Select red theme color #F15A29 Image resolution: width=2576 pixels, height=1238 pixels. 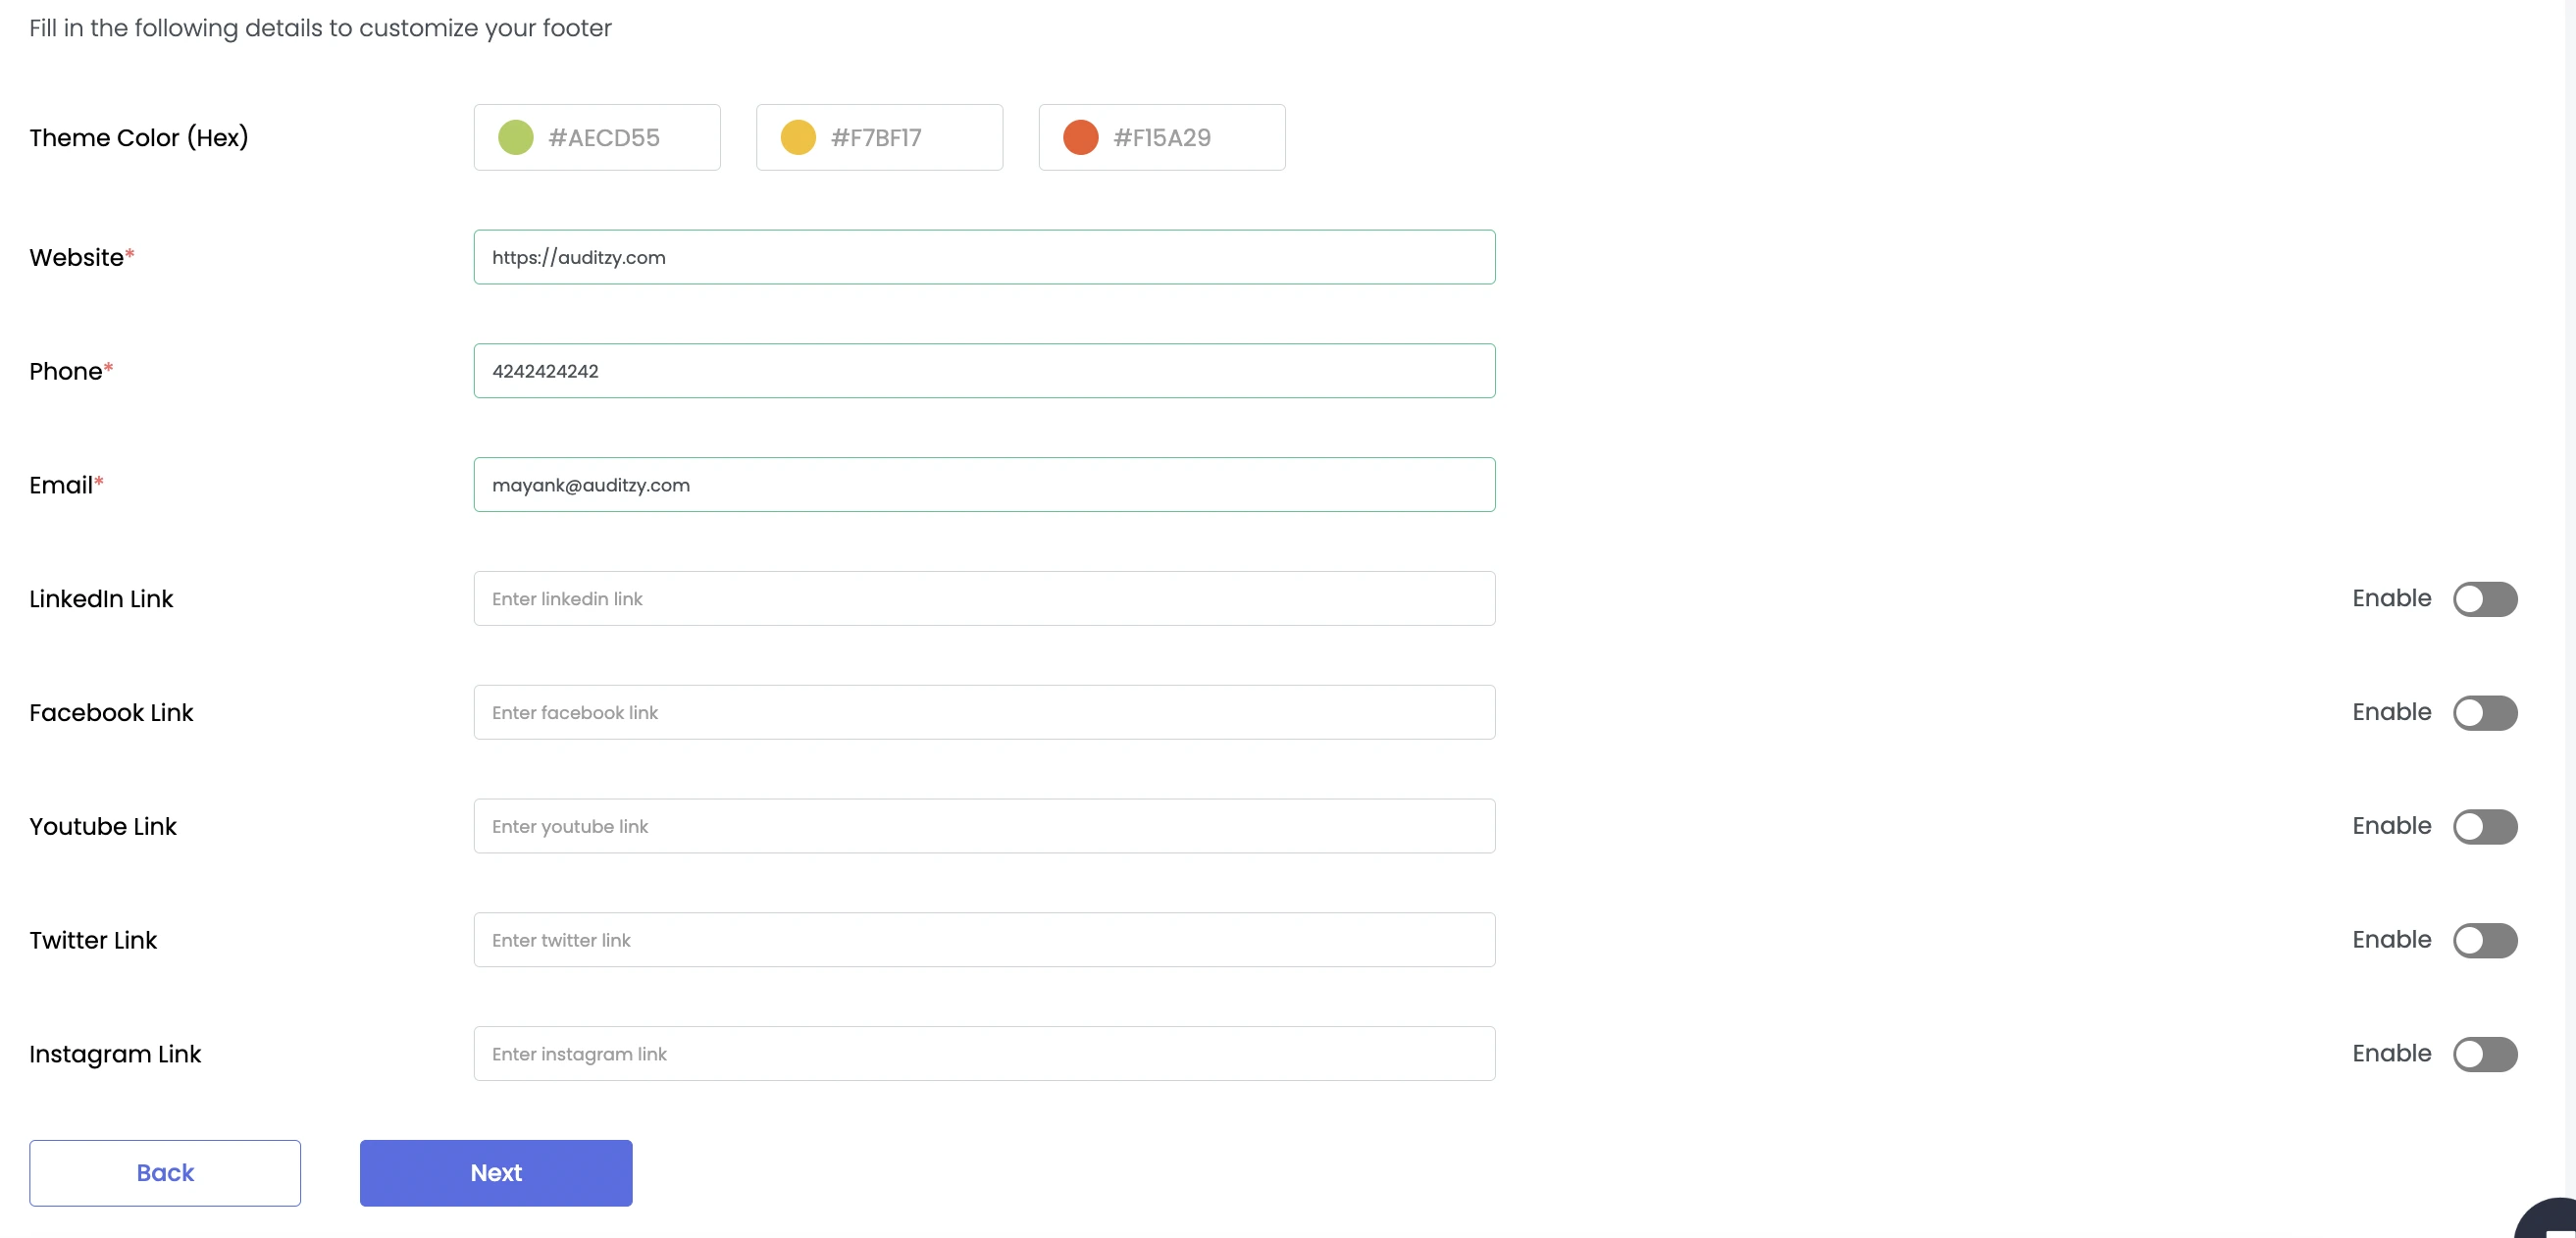1161,136
